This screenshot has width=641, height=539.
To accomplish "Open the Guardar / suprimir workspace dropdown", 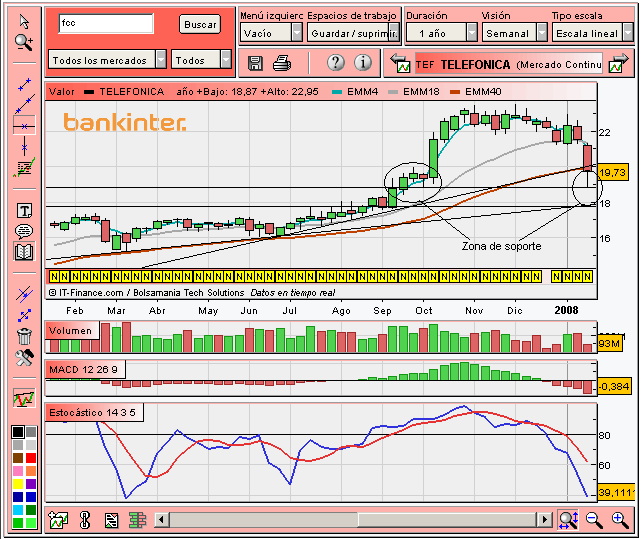I will 353,33.
